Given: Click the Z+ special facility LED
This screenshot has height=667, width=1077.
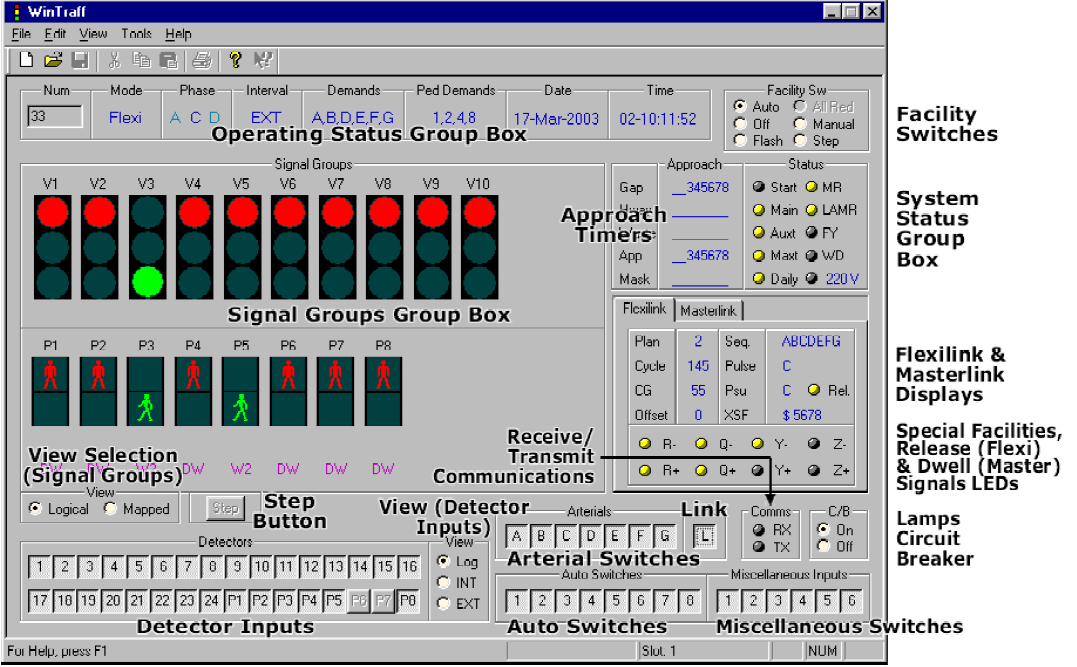Looking at the screenshot, I should [814, 471].
